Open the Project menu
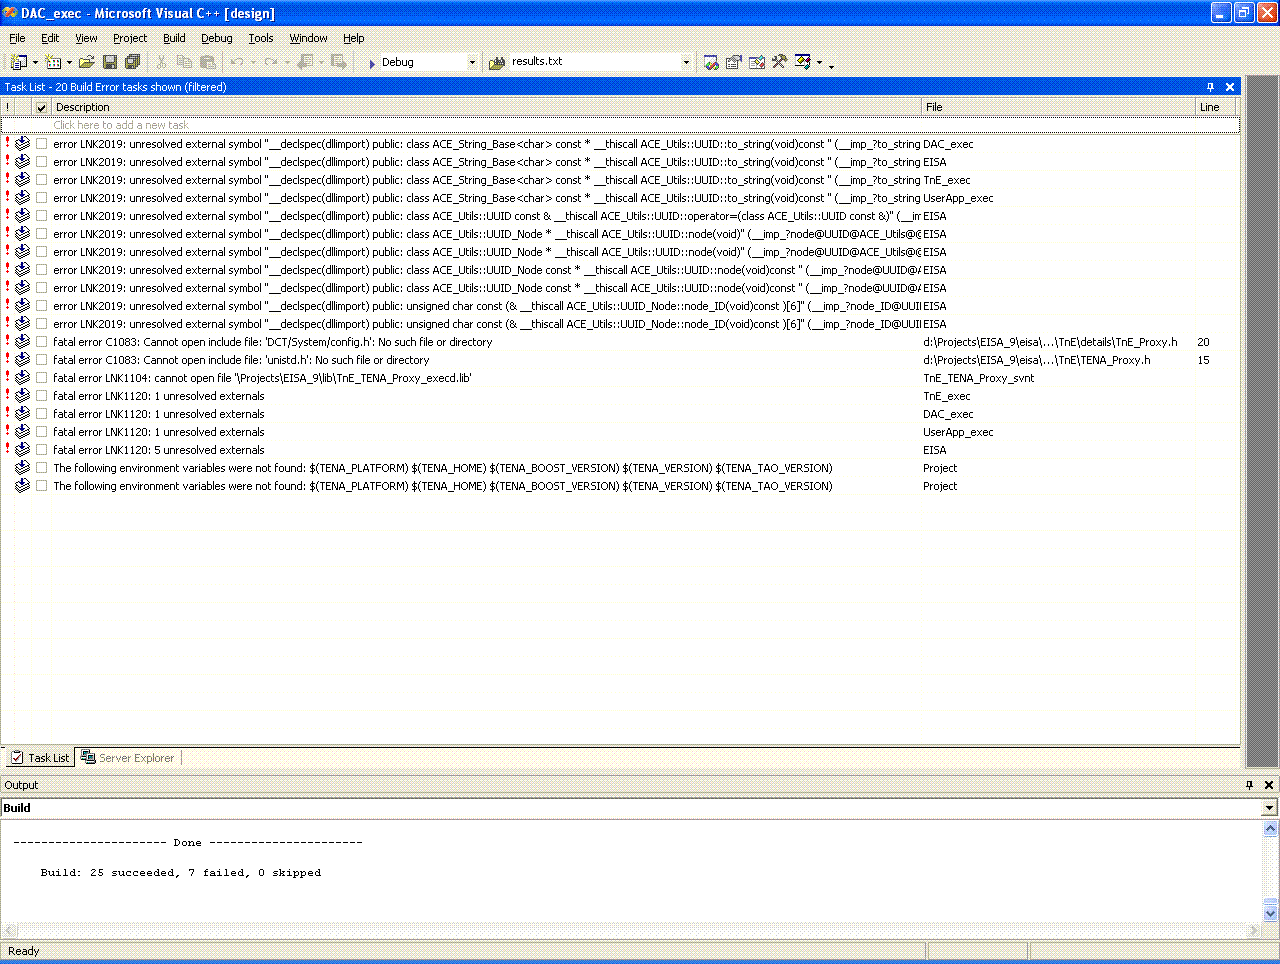The width and height of the screenshot is (1280, 964). click(130, 38)
